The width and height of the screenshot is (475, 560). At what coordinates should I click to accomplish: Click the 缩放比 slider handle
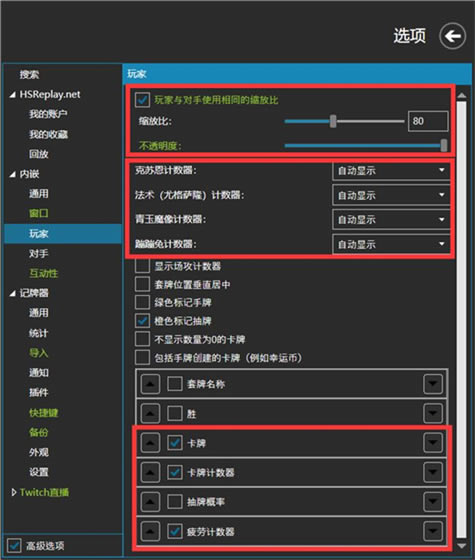(x=333, y=121)
